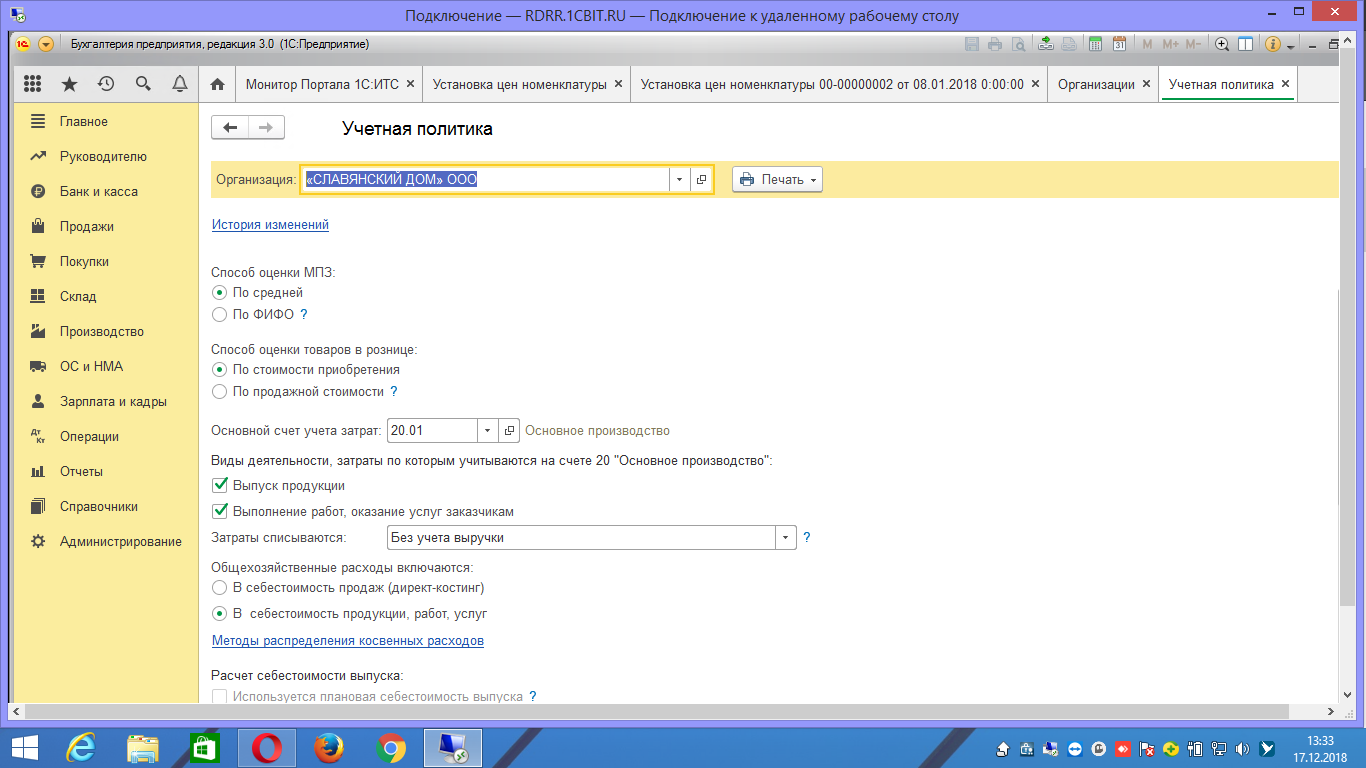Expand the Основной счет учета затрат dropdown
This screenshot has width=1366, height=768.
[488, 430]
